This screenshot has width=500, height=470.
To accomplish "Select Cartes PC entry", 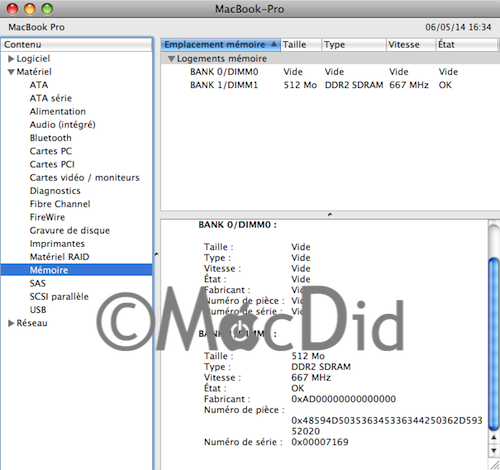I will point(51,151).
